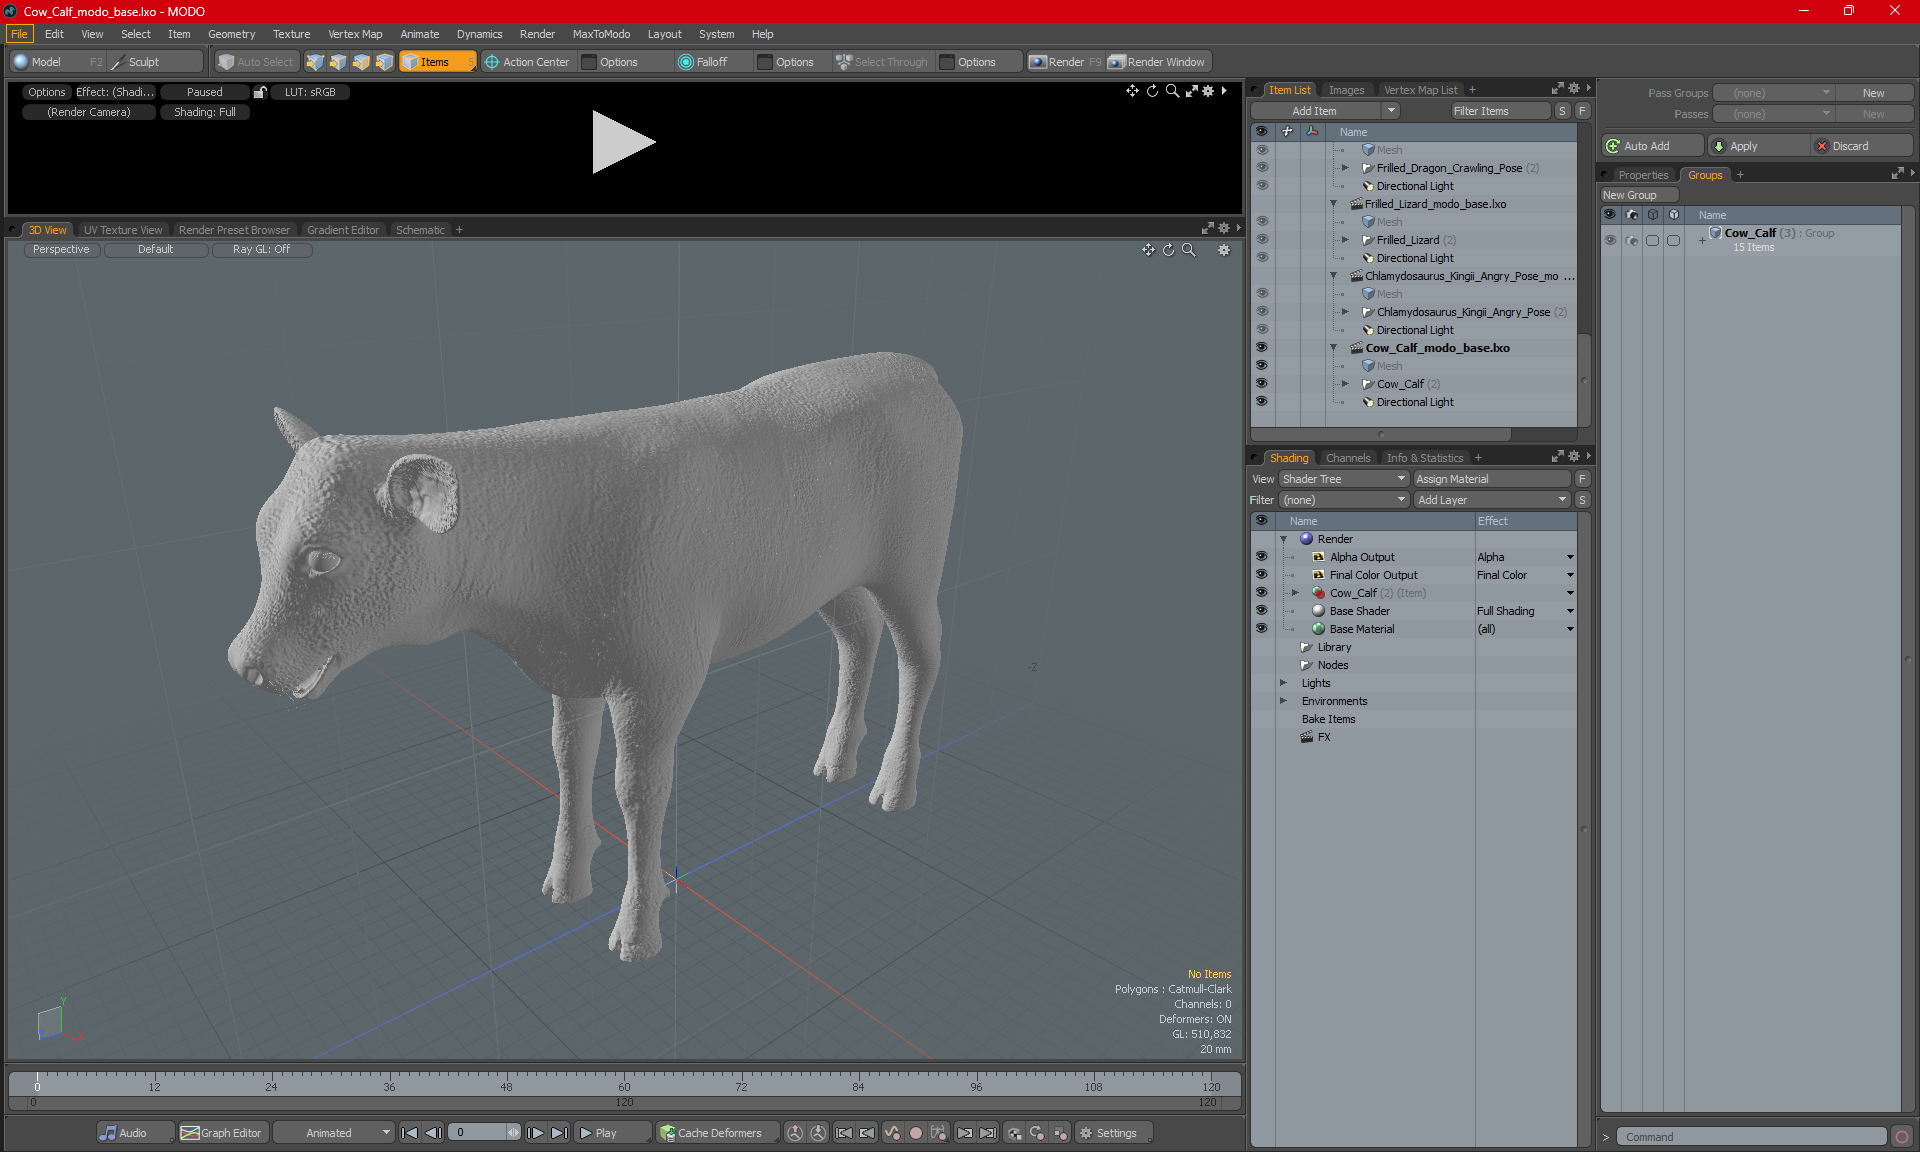Start render with Render F9 button
Image resolution: width=1920 pixels, height=1152 pixels.
1066,62
